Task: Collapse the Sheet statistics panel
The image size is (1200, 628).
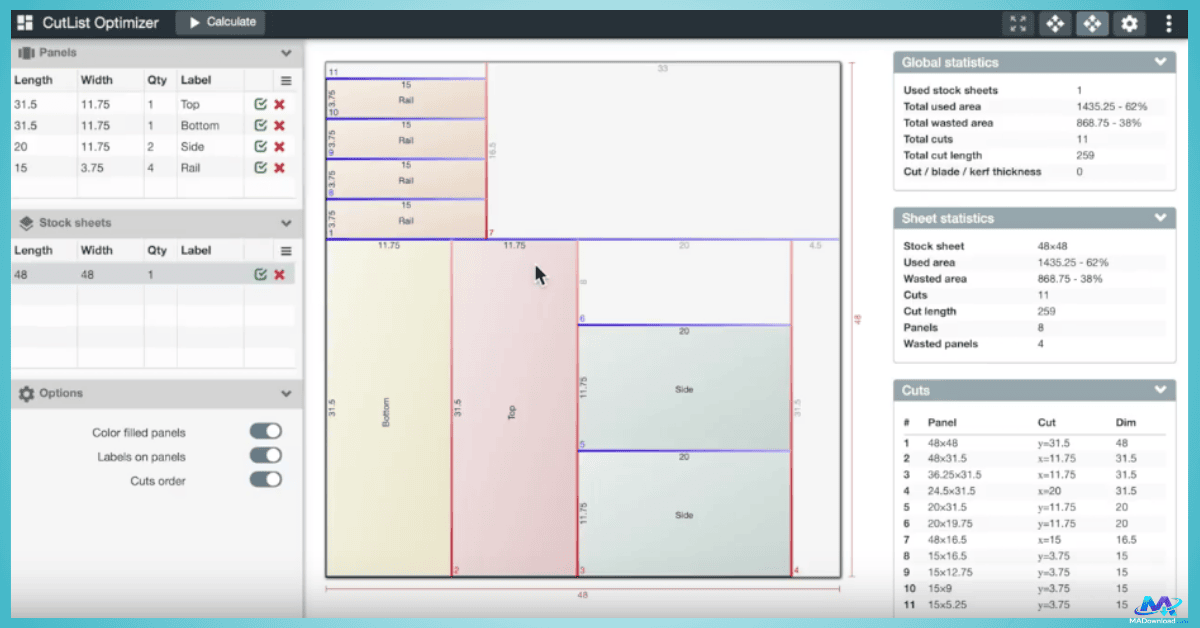Action: (1160, 218)
